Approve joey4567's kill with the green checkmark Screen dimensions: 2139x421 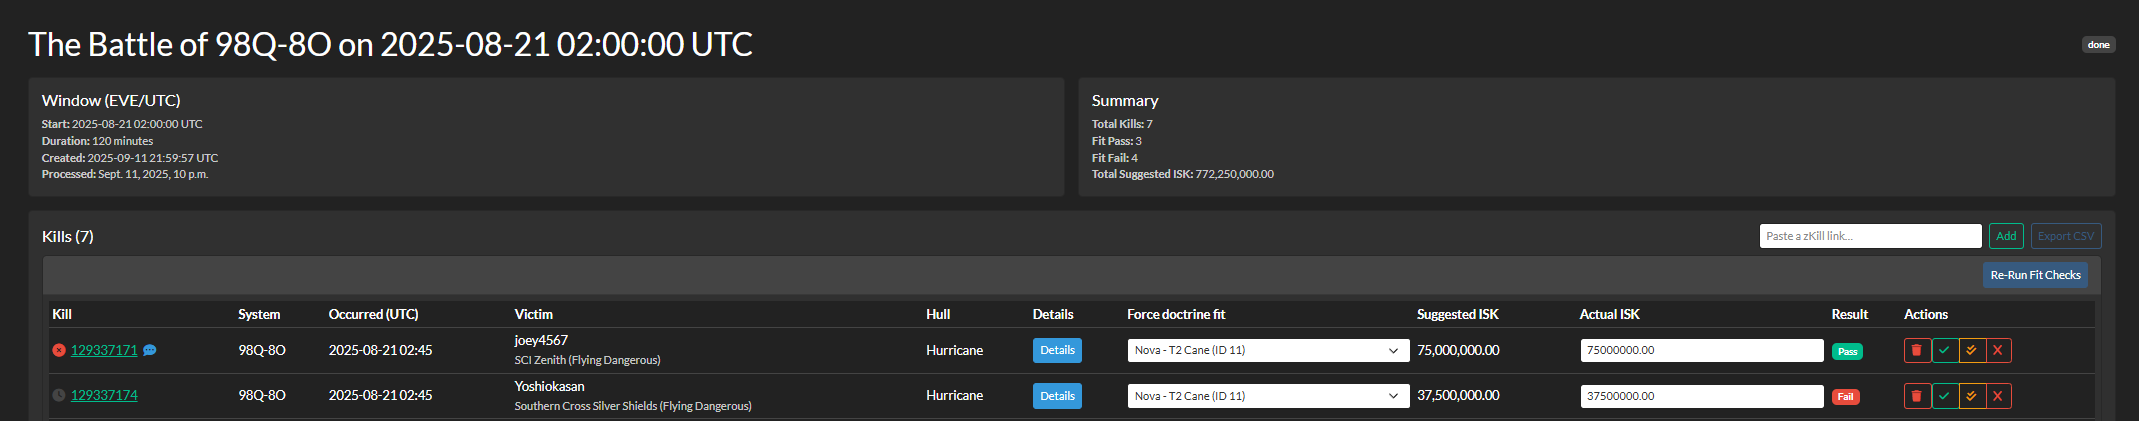[1944, 350]
